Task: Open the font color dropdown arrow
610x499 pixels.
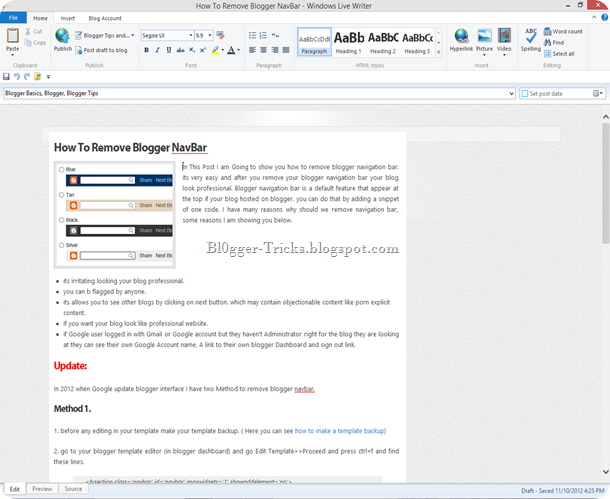Action: click(238, 50)
